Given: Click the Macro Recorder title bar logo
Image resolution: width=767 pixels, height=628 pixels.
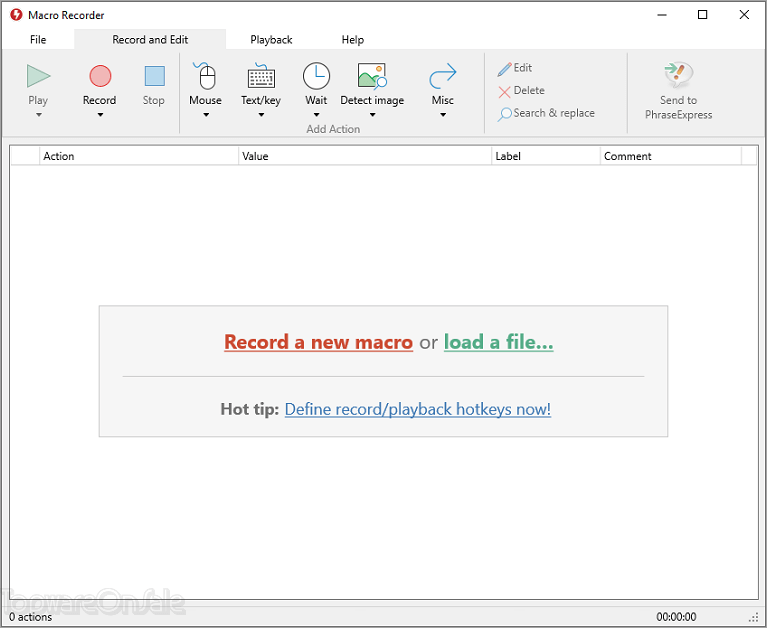Looking at the screenshot, I should point(16,15).
